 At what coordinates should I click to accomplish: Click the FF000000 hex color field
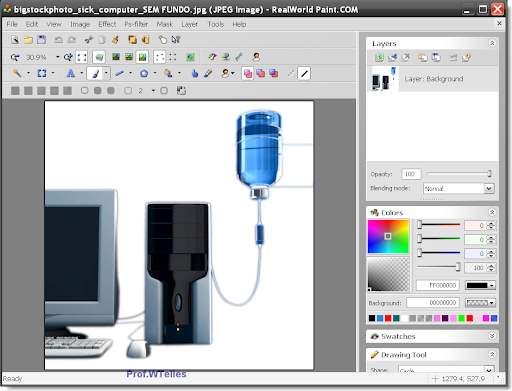click(x=438, y=285)
